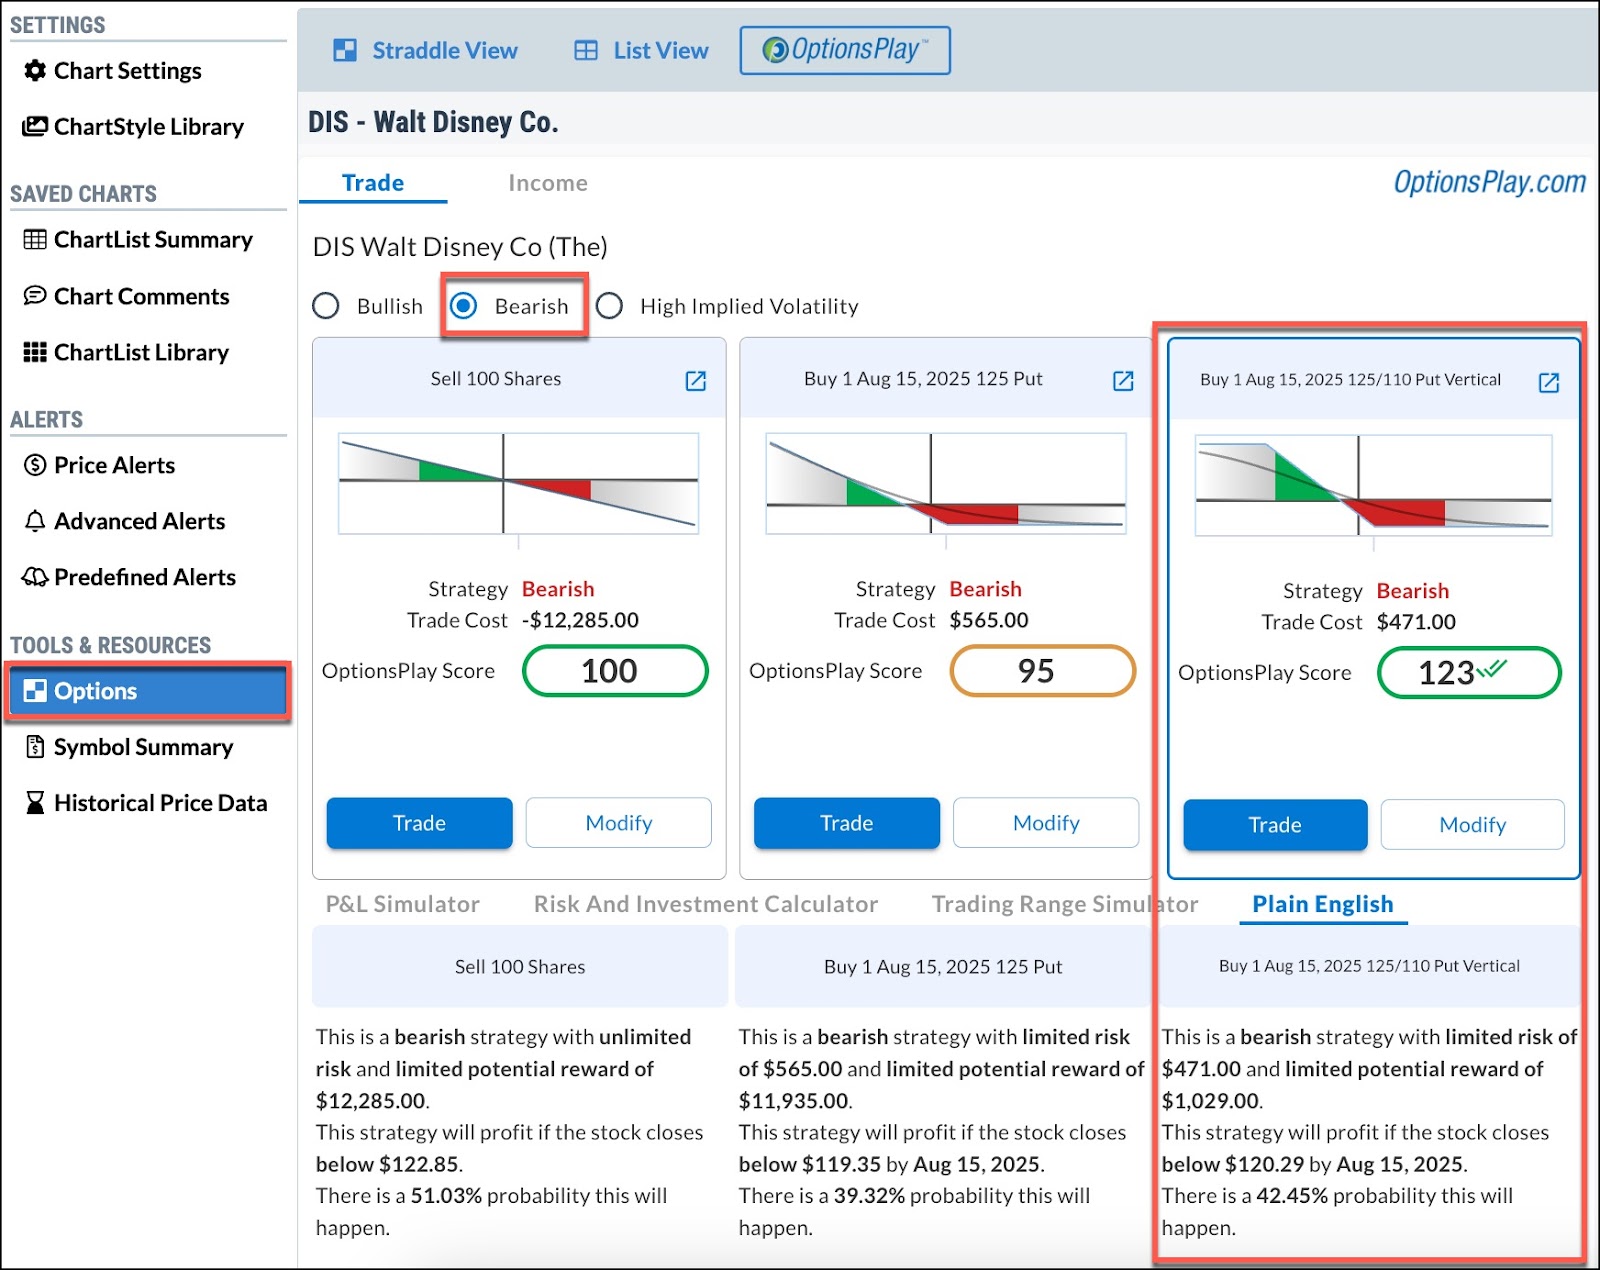Image resolution: width=1600 pixels, height=1270 pixels.
Task: Click Trade Cost -$12,285.00 value
Action: [580, 620]
